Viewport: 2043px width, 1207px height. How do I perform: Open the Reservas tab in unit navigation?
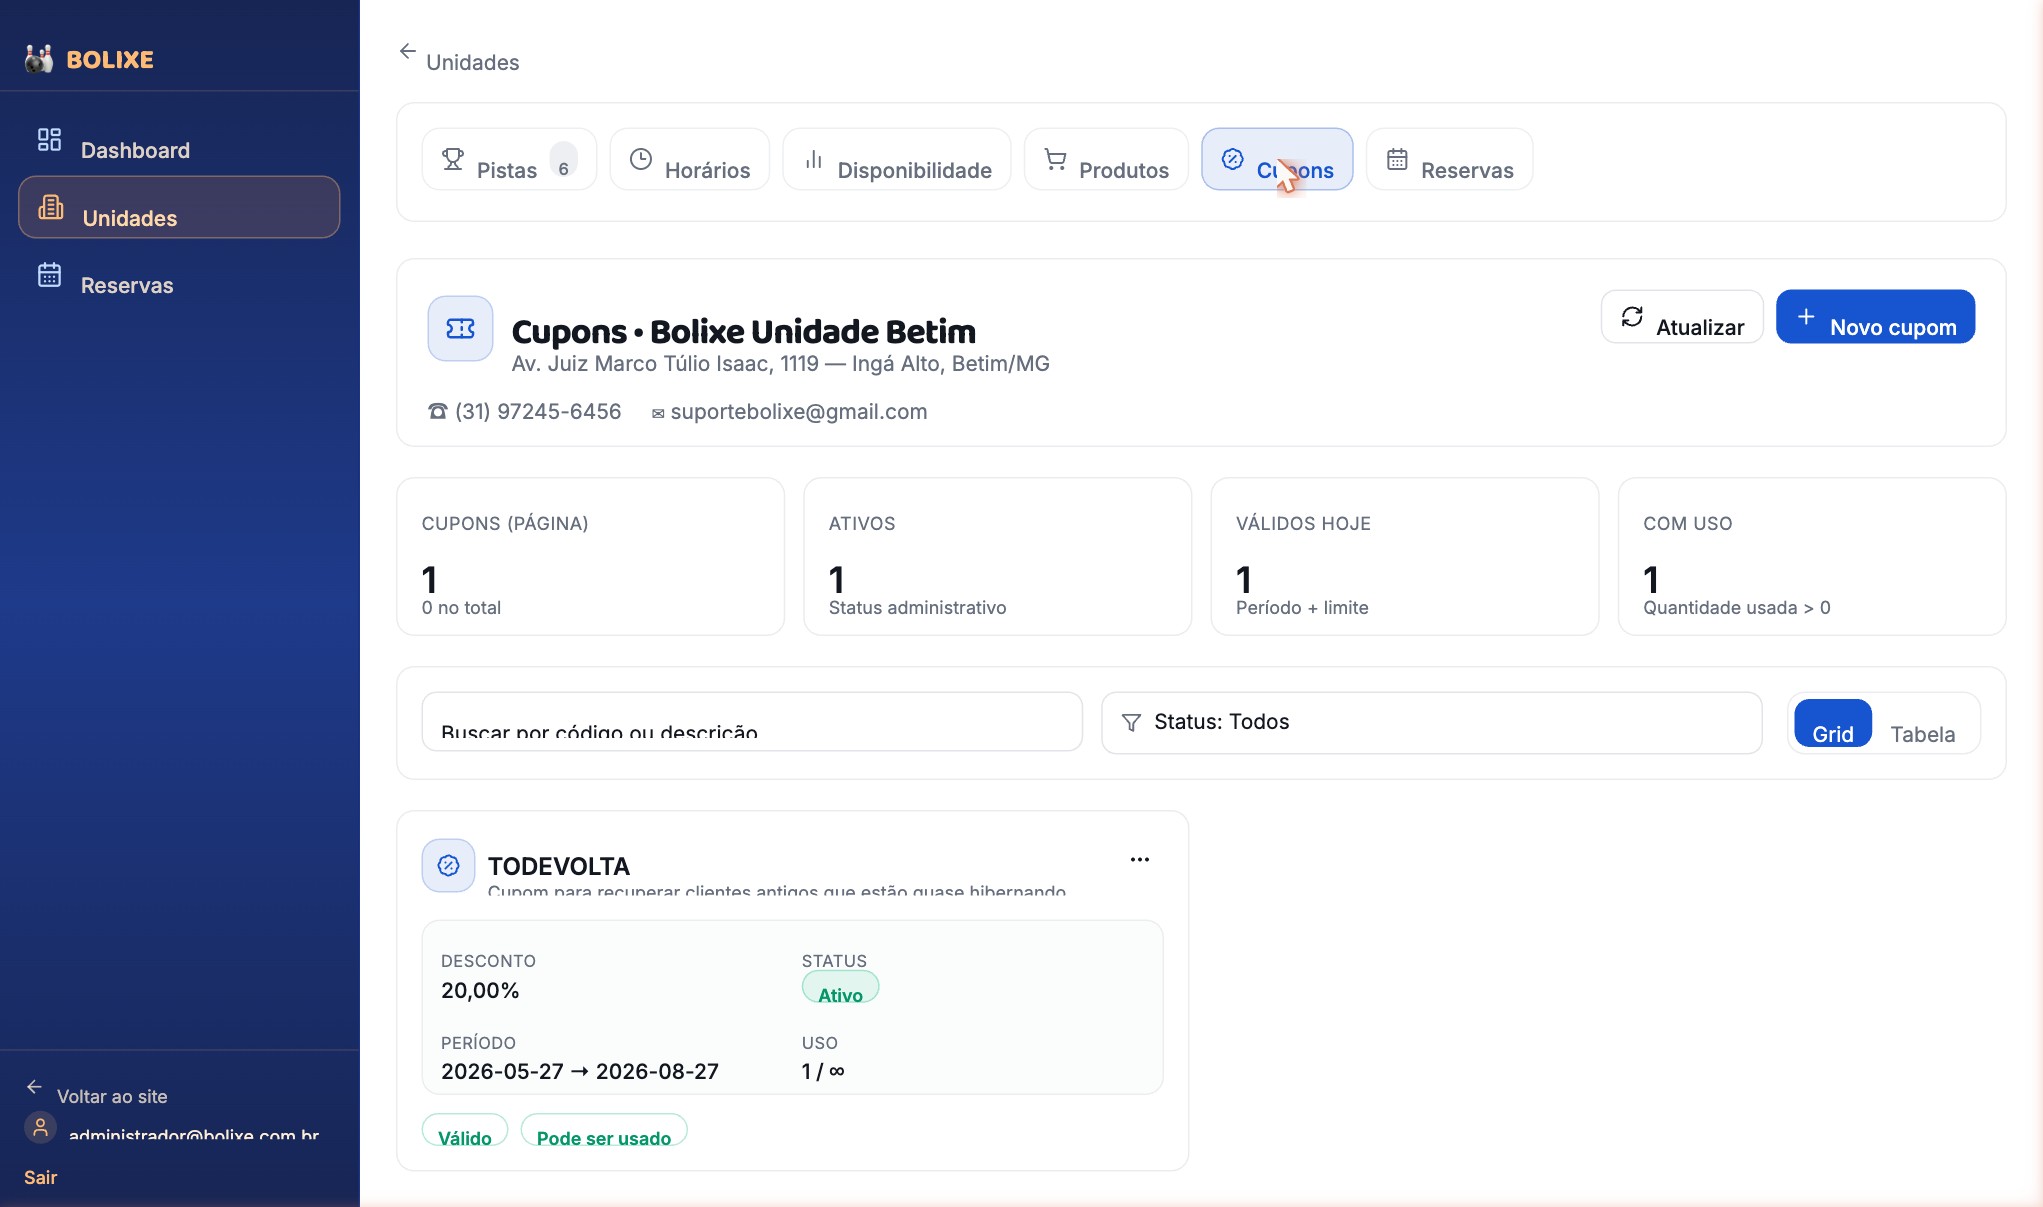(1449, 159)
